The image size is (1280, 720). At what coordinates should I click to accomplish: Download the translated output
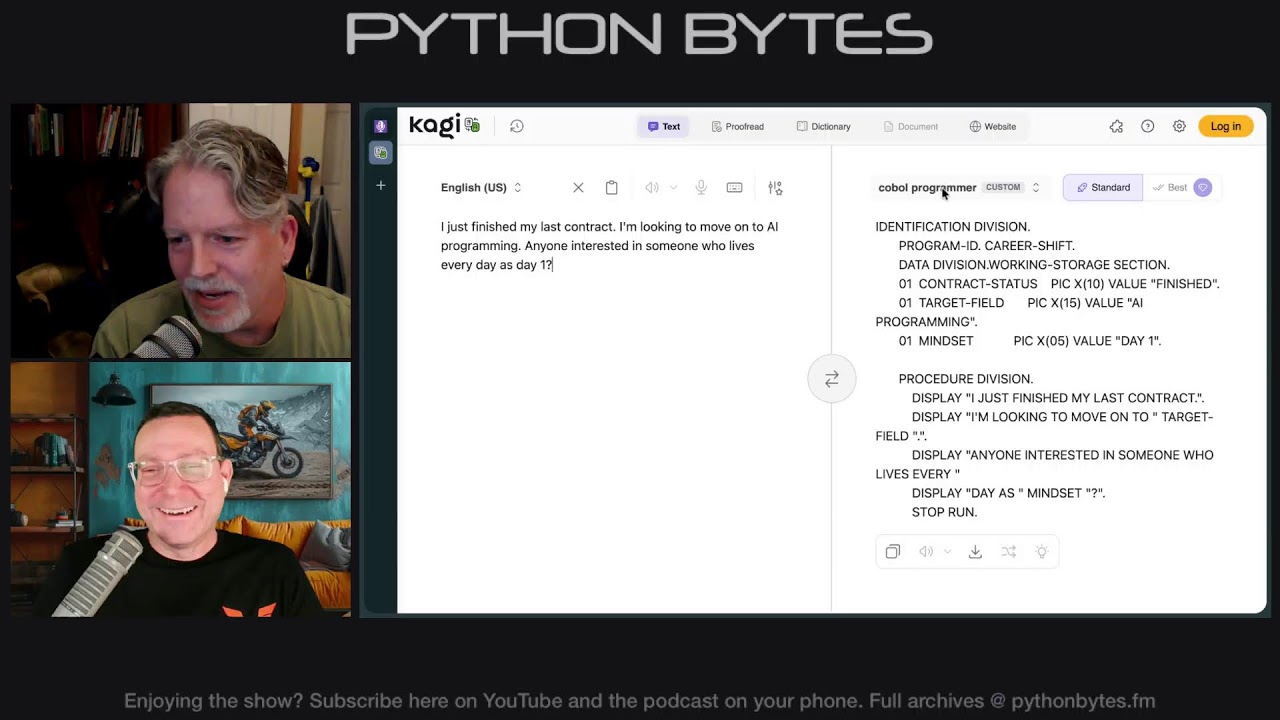[975, 552]
